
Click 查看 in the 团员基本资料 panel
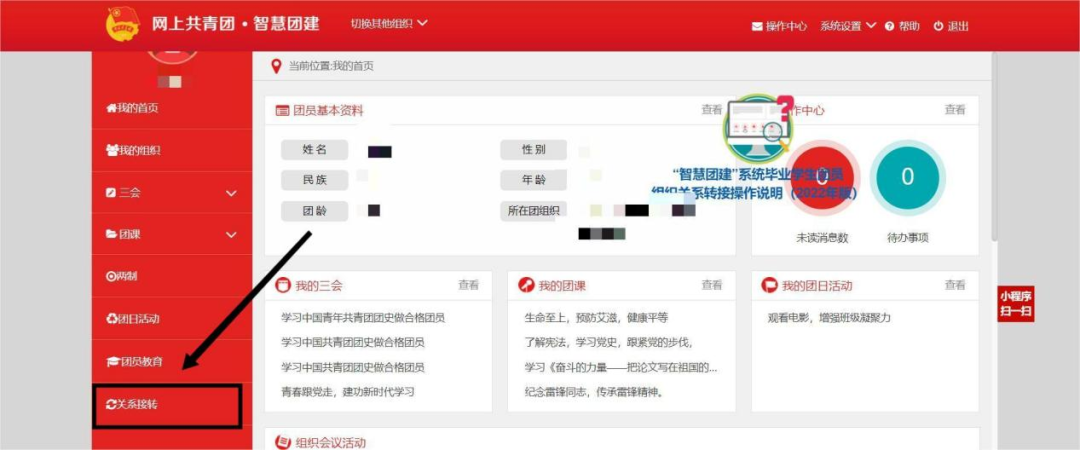click(712, 110)
